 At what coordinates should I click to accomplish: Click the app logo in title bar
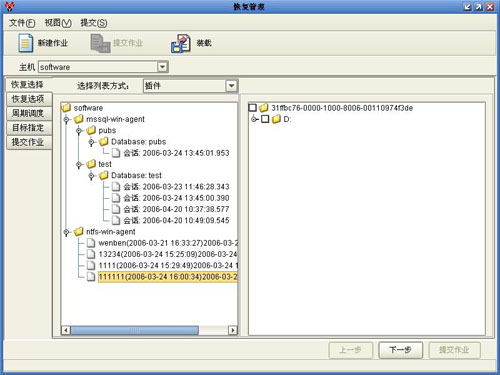[10, 6]
